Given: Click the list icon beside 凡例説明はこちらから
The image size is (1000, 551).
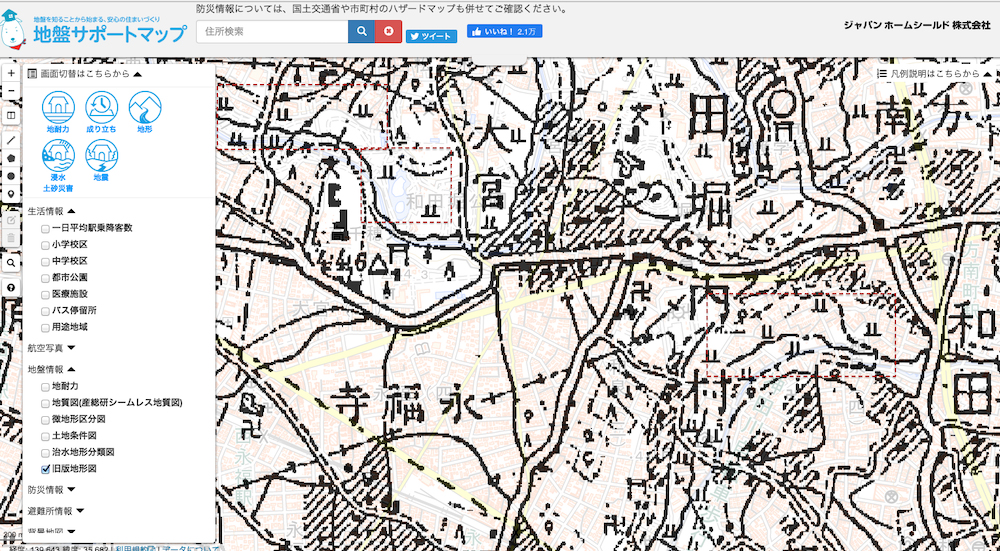Looking at the screenshot, I should point(882,74).
